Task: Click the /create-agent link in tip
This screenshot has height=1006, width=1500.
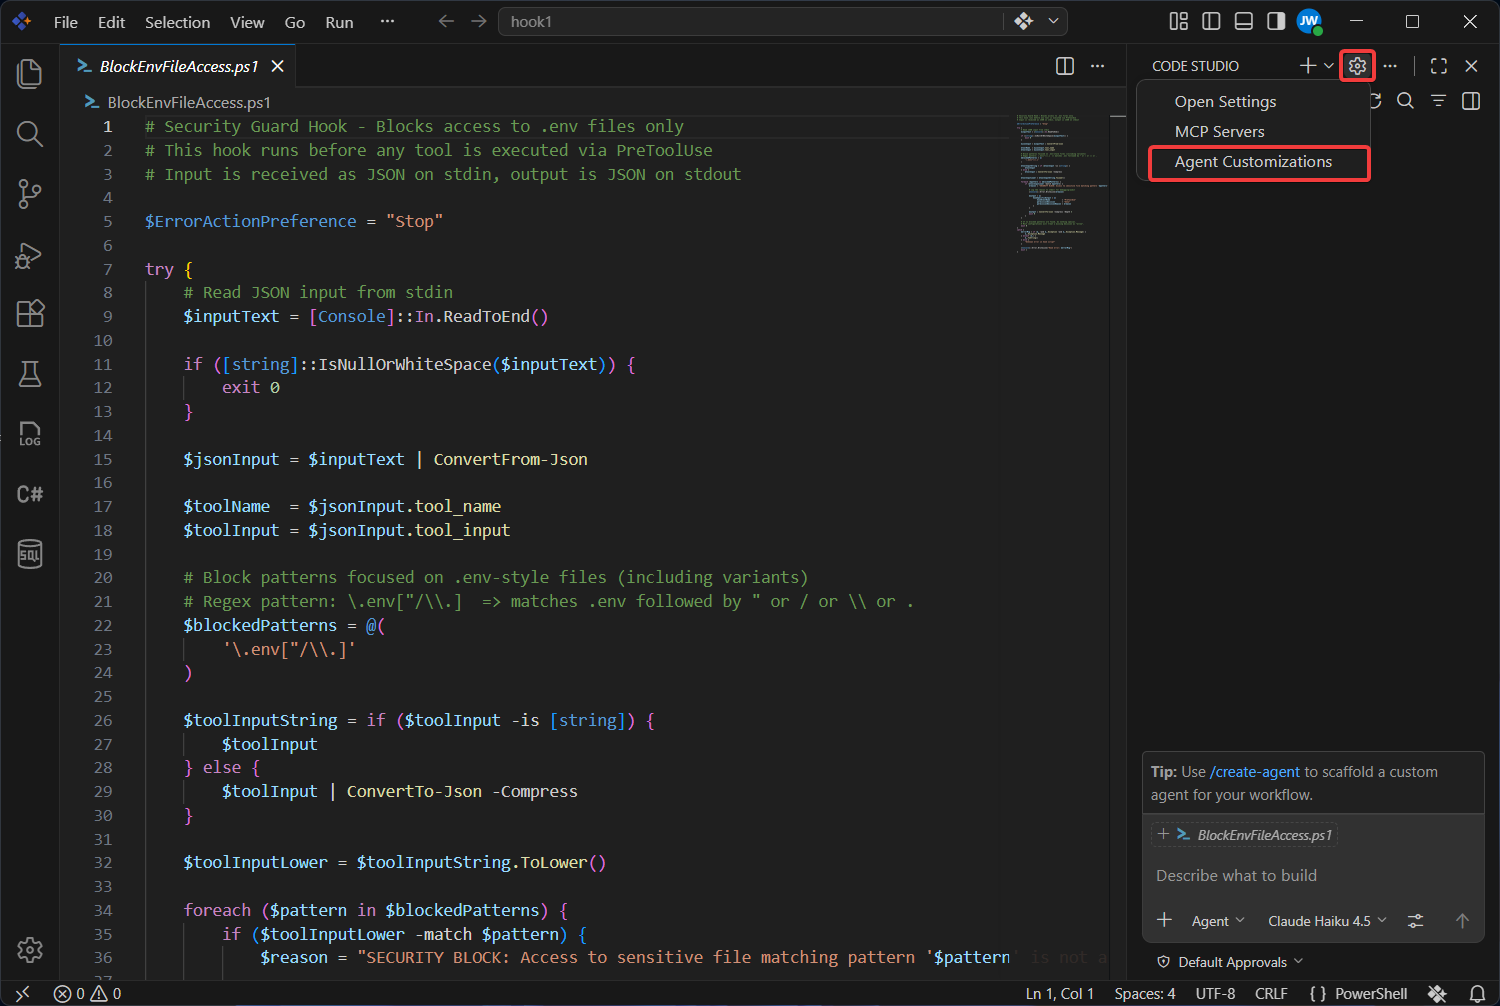Action: pos(1255,772)
